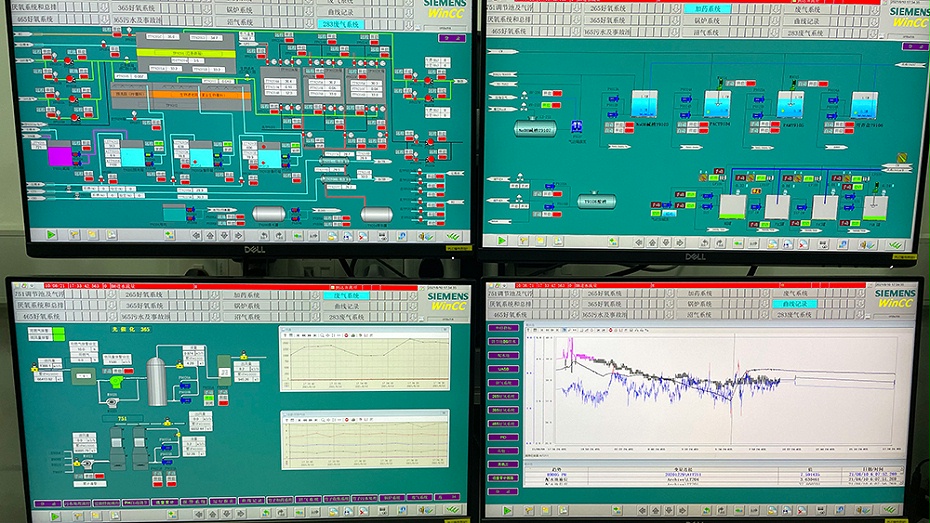
Task: Click up arrow navigation icon on bottom-right monitor
Action: pyautogui.click(x=657, y=510)
